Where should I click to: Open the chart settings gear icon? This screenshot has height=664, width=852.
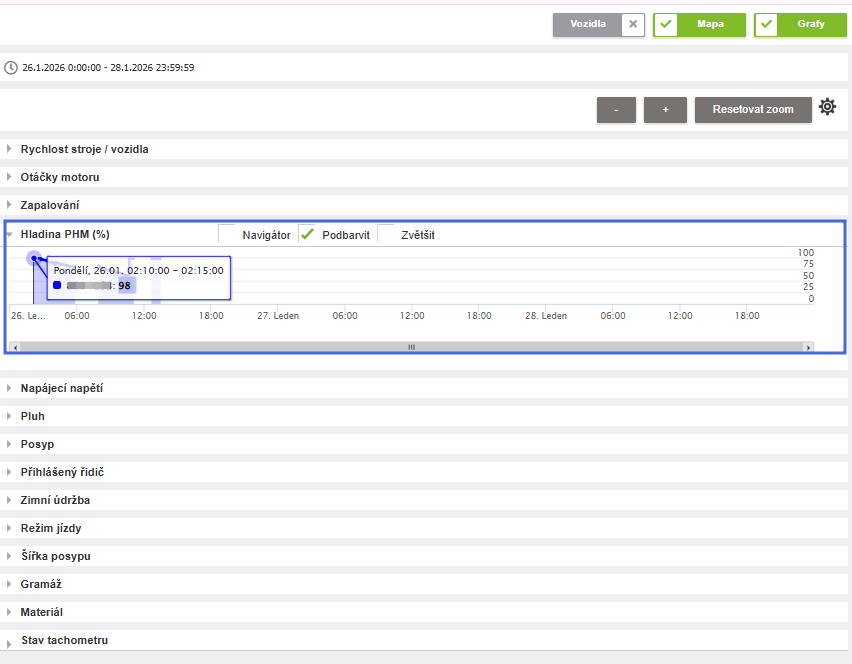point(827,107)
